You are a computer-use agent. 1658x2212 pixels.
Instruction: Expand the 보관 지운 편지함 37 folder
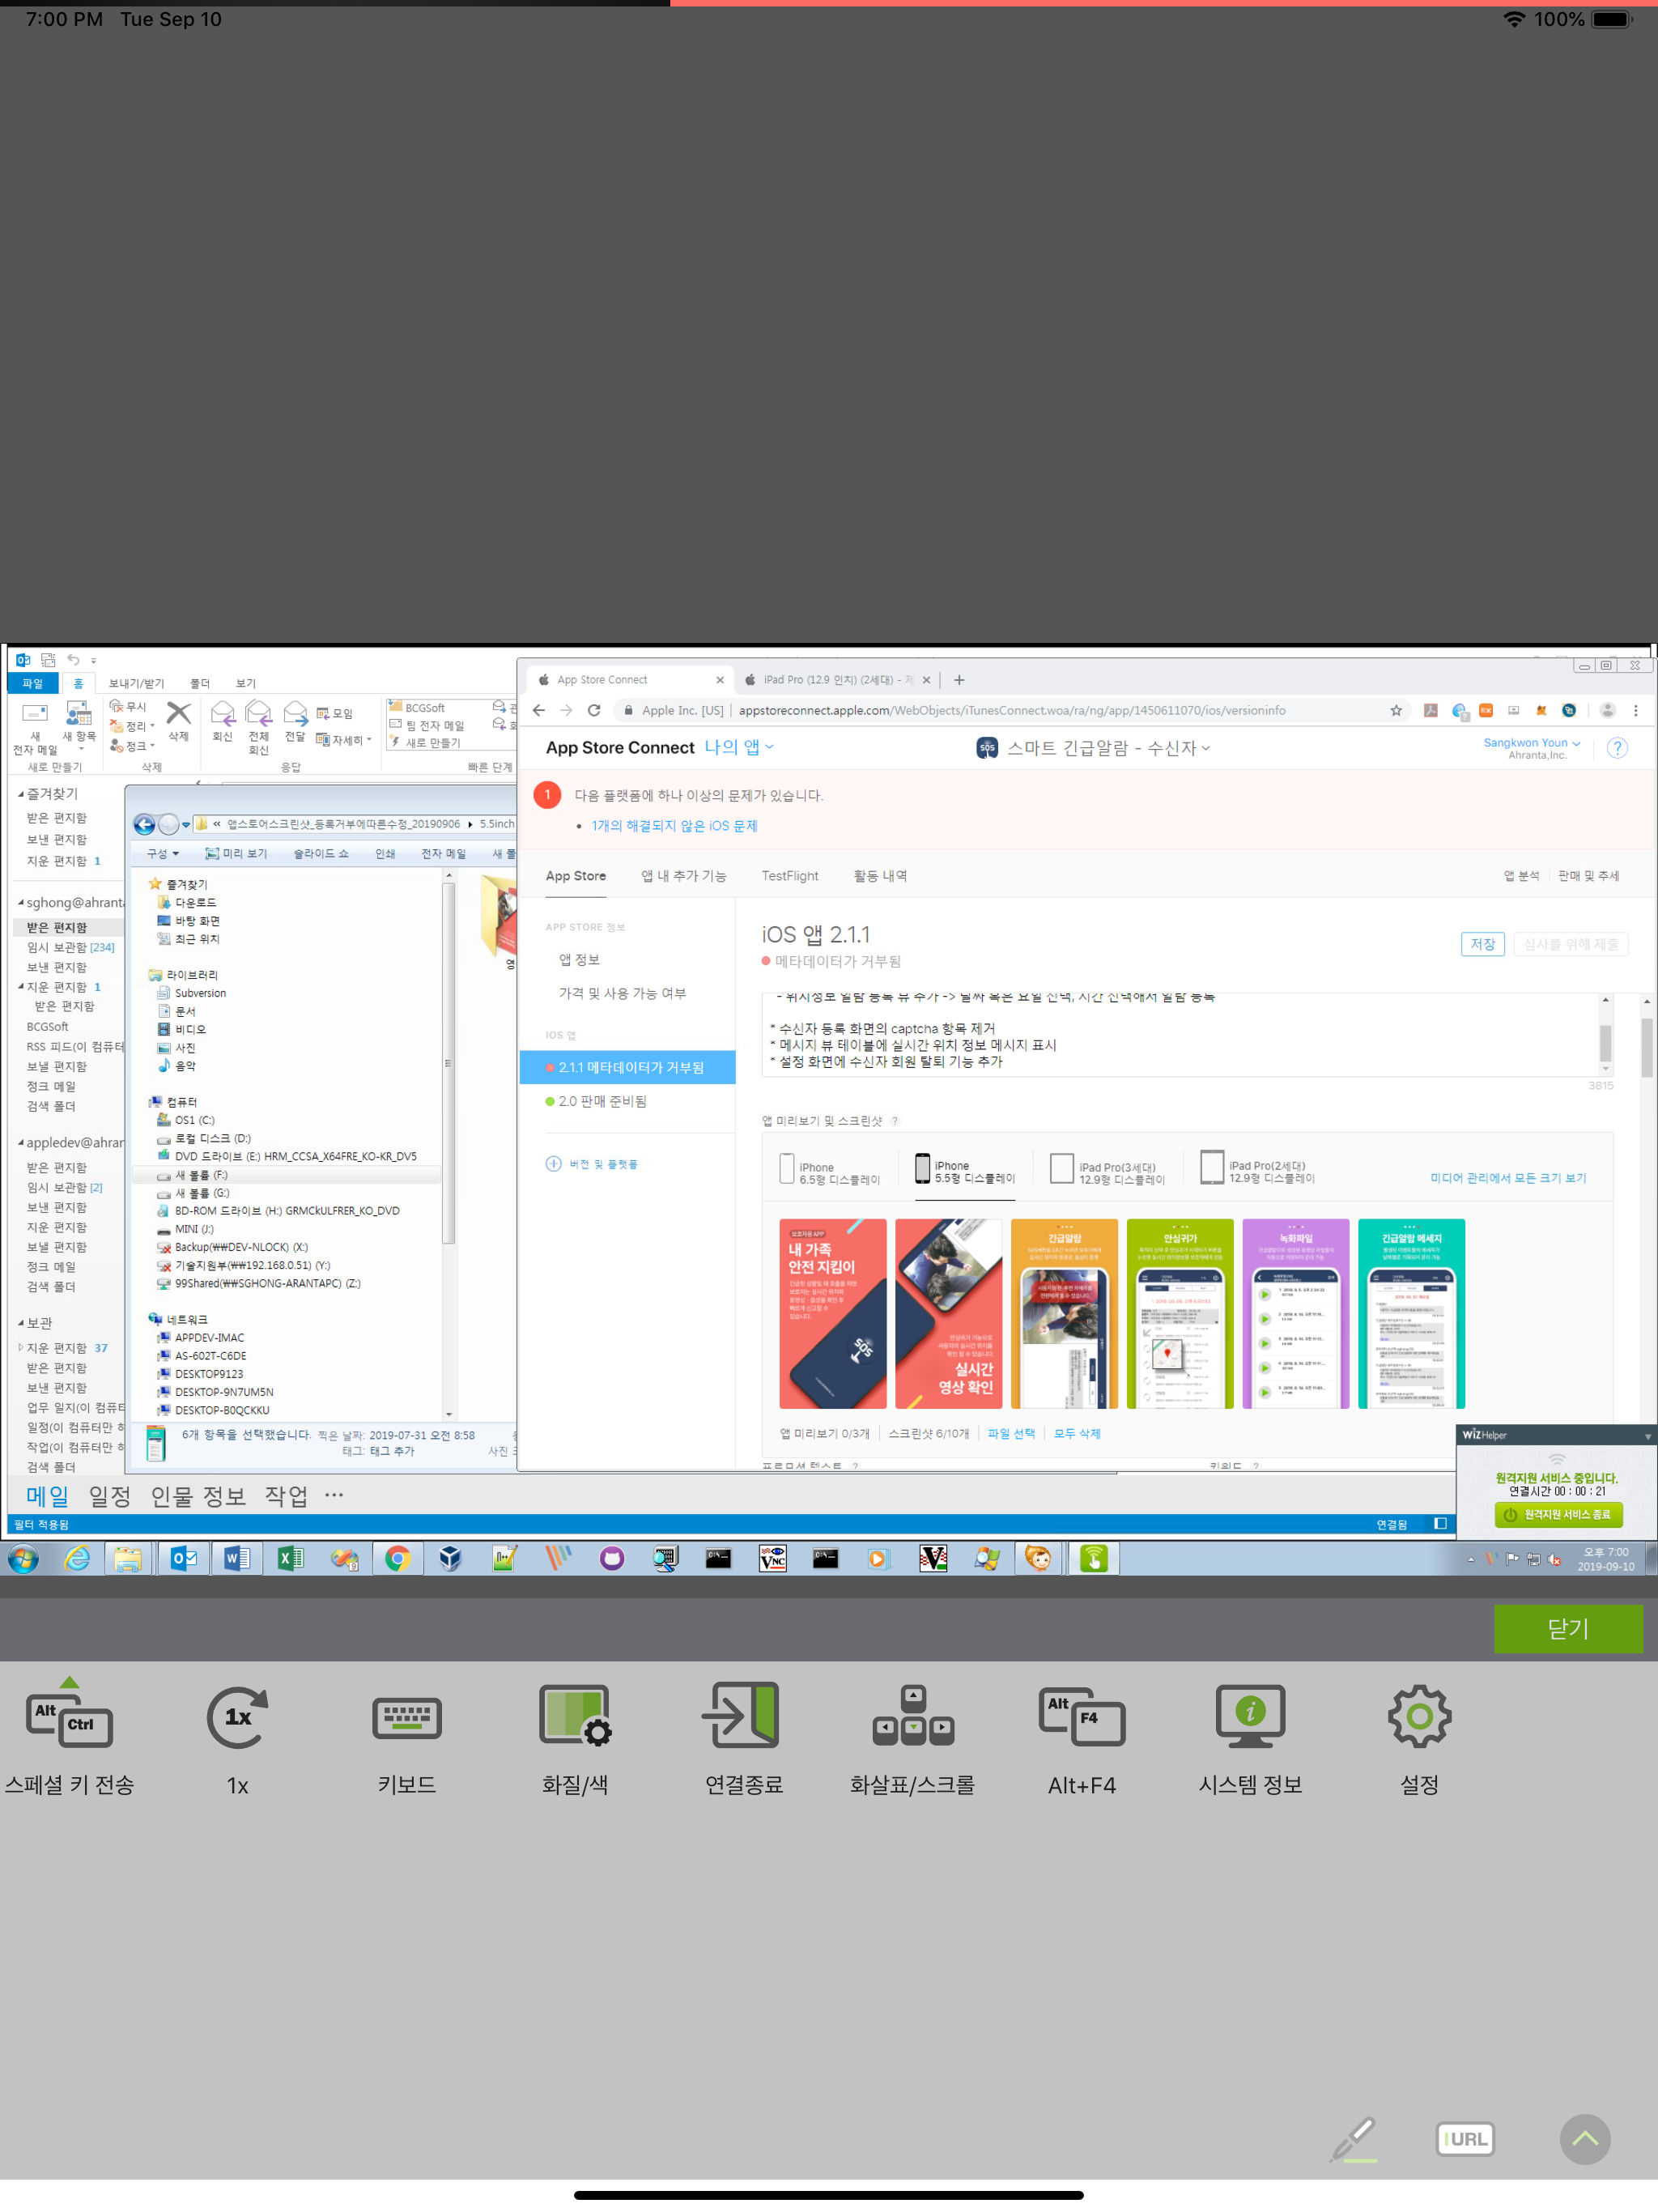pyautogui.click(x=21, y=1347)
